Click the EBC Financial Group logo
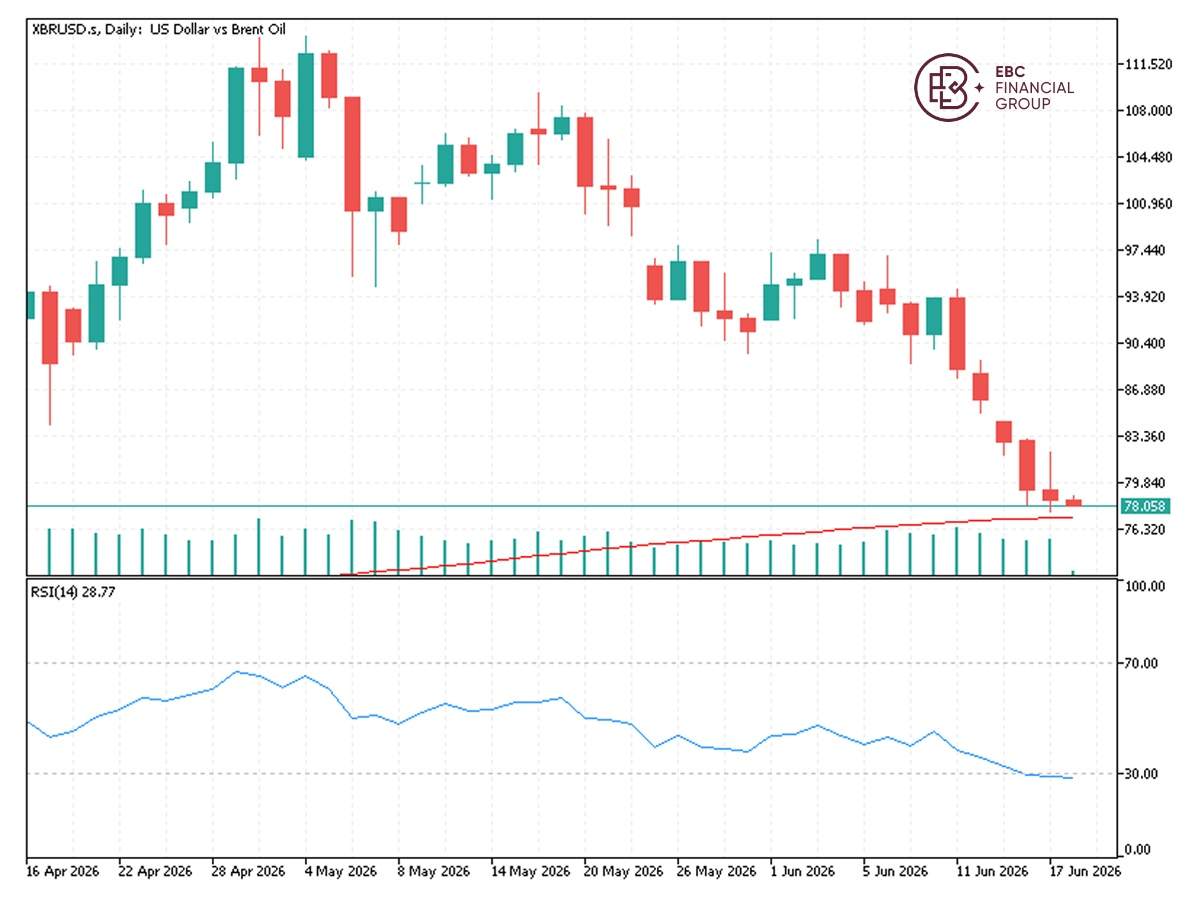Screen dimensions: 1200x903 click(994, 87)
